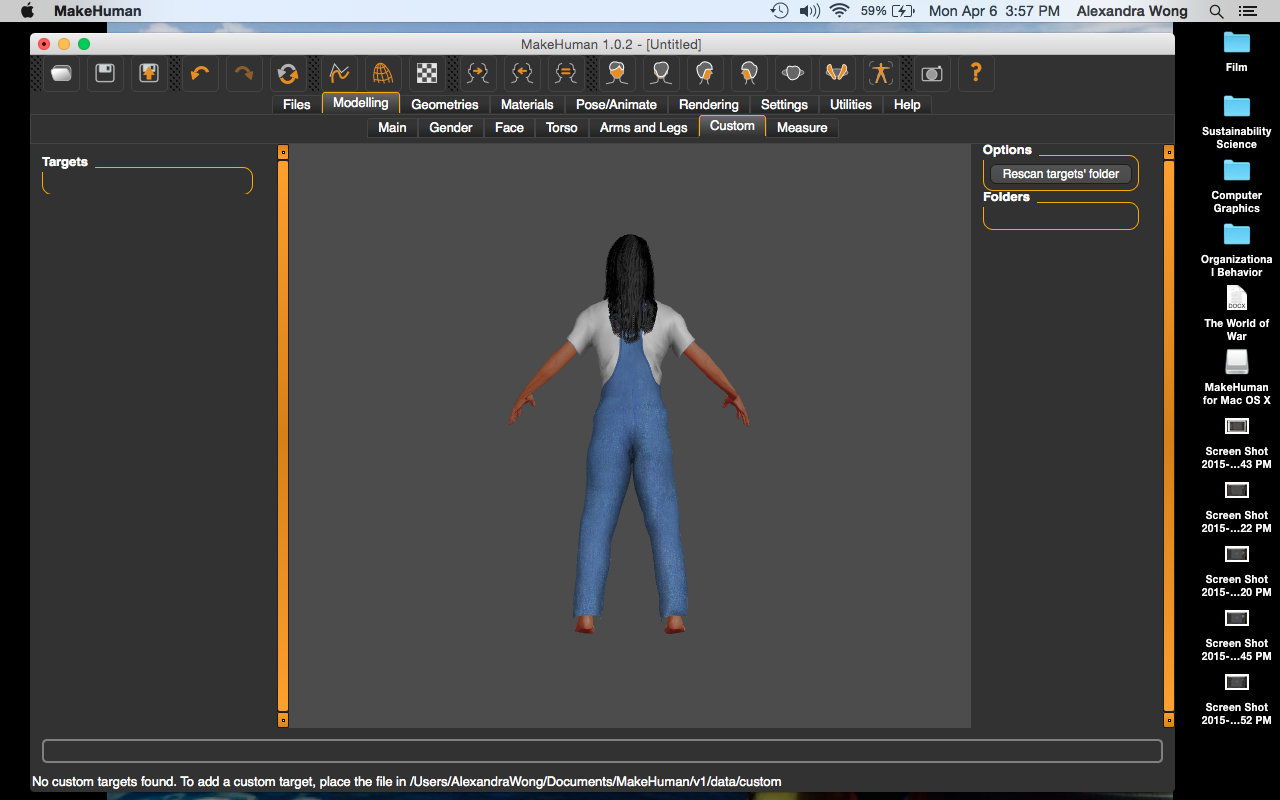The height and width of the screenshot is (800, 1280).
Task: Click the standing-figure icon in the toolbar
Action: pyautogui.click(x=881, y=73)
